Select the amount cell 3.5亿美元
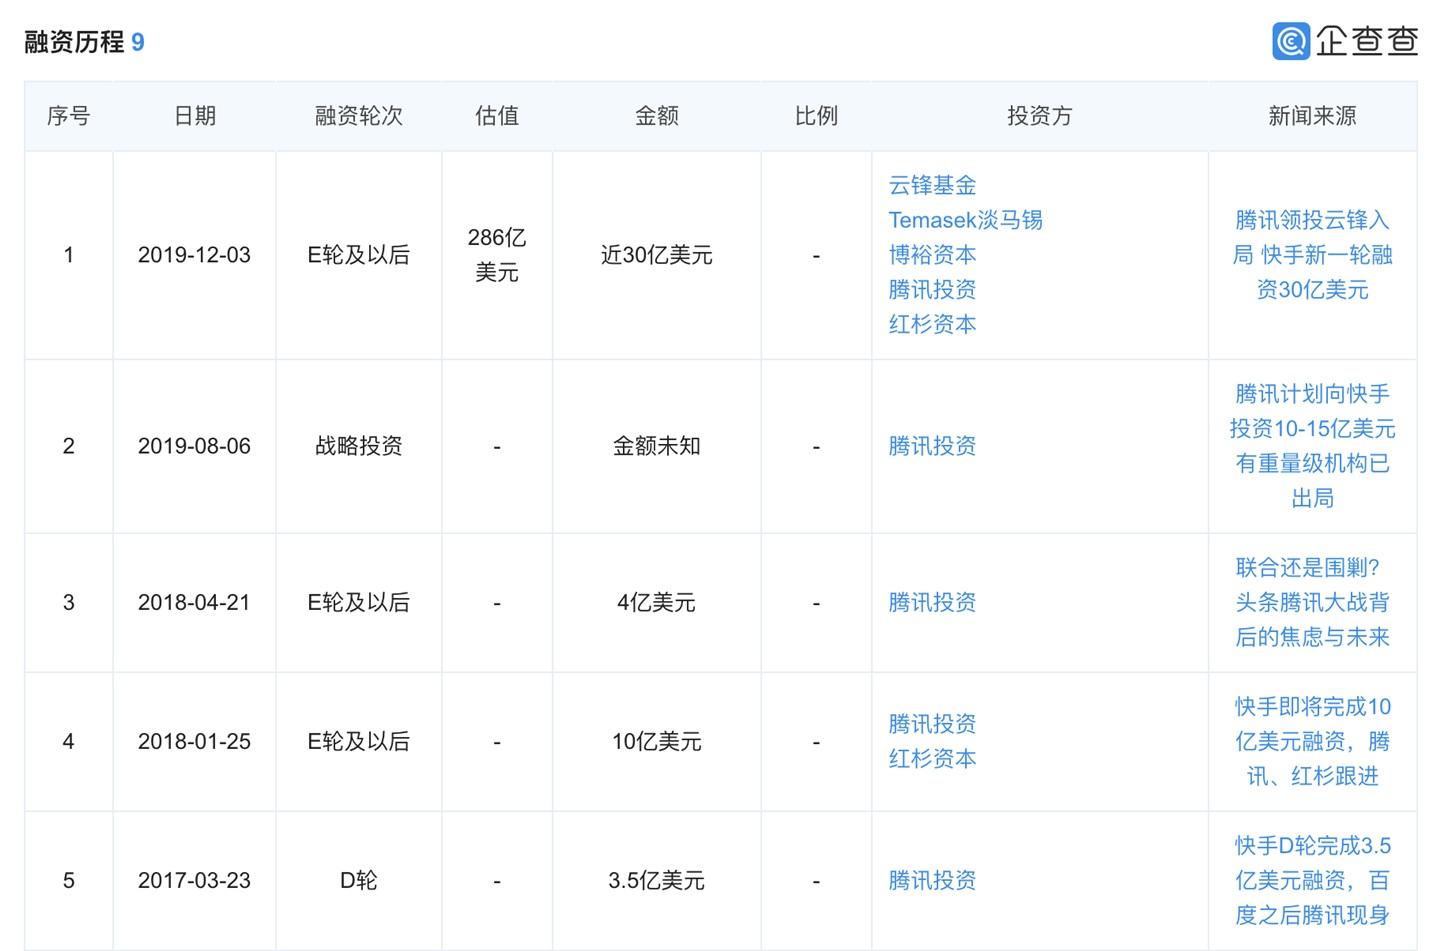The image size is (1440, 951). pyautogui.click(x=657, y=881)
